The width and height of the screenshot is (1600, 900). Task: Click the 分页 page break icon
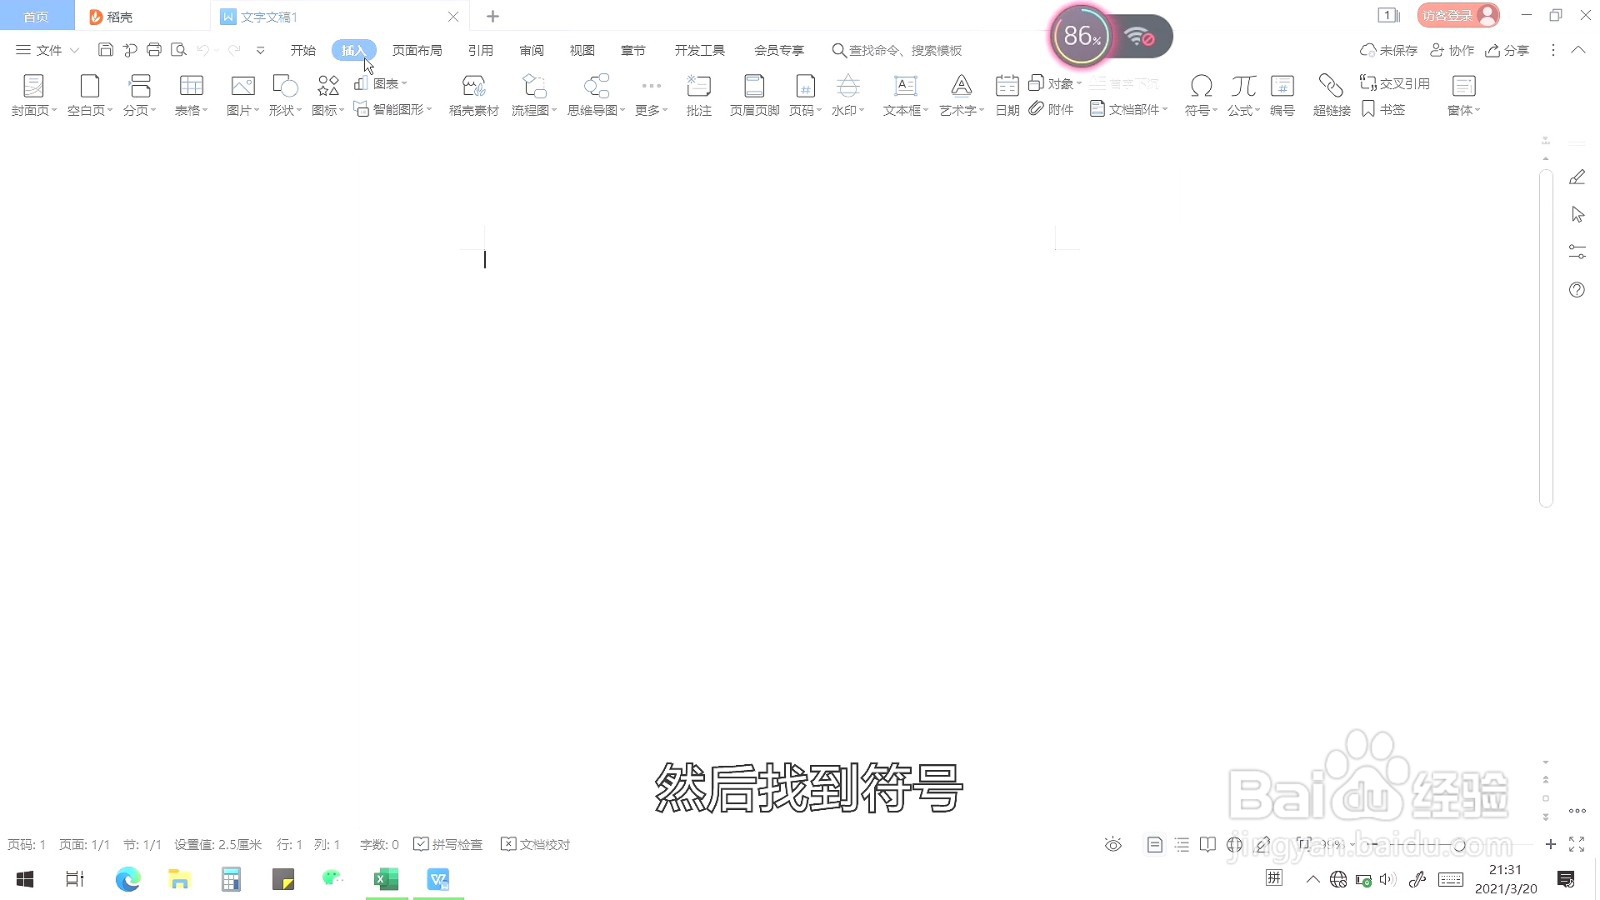point(140,86)
